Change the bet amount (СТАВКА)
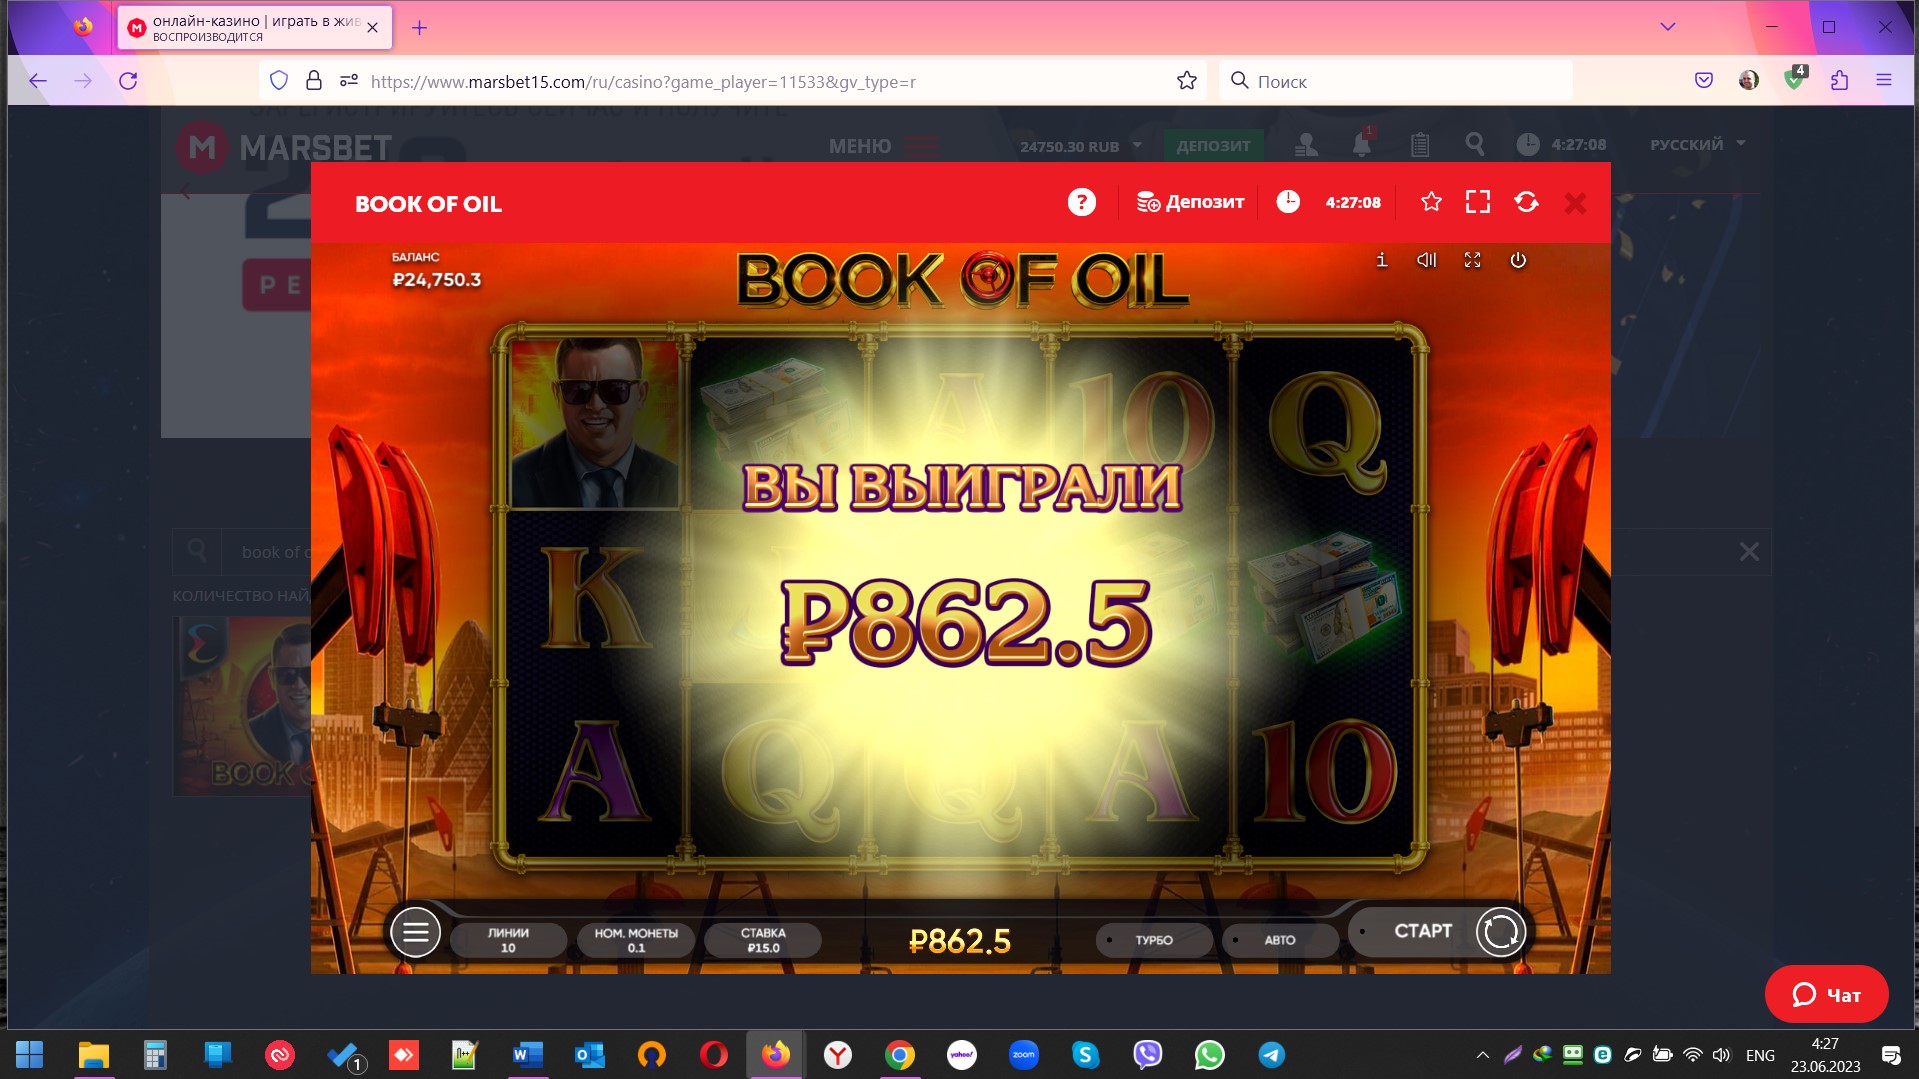Viewport: 1919px width, 1079px height. (763, 940)
